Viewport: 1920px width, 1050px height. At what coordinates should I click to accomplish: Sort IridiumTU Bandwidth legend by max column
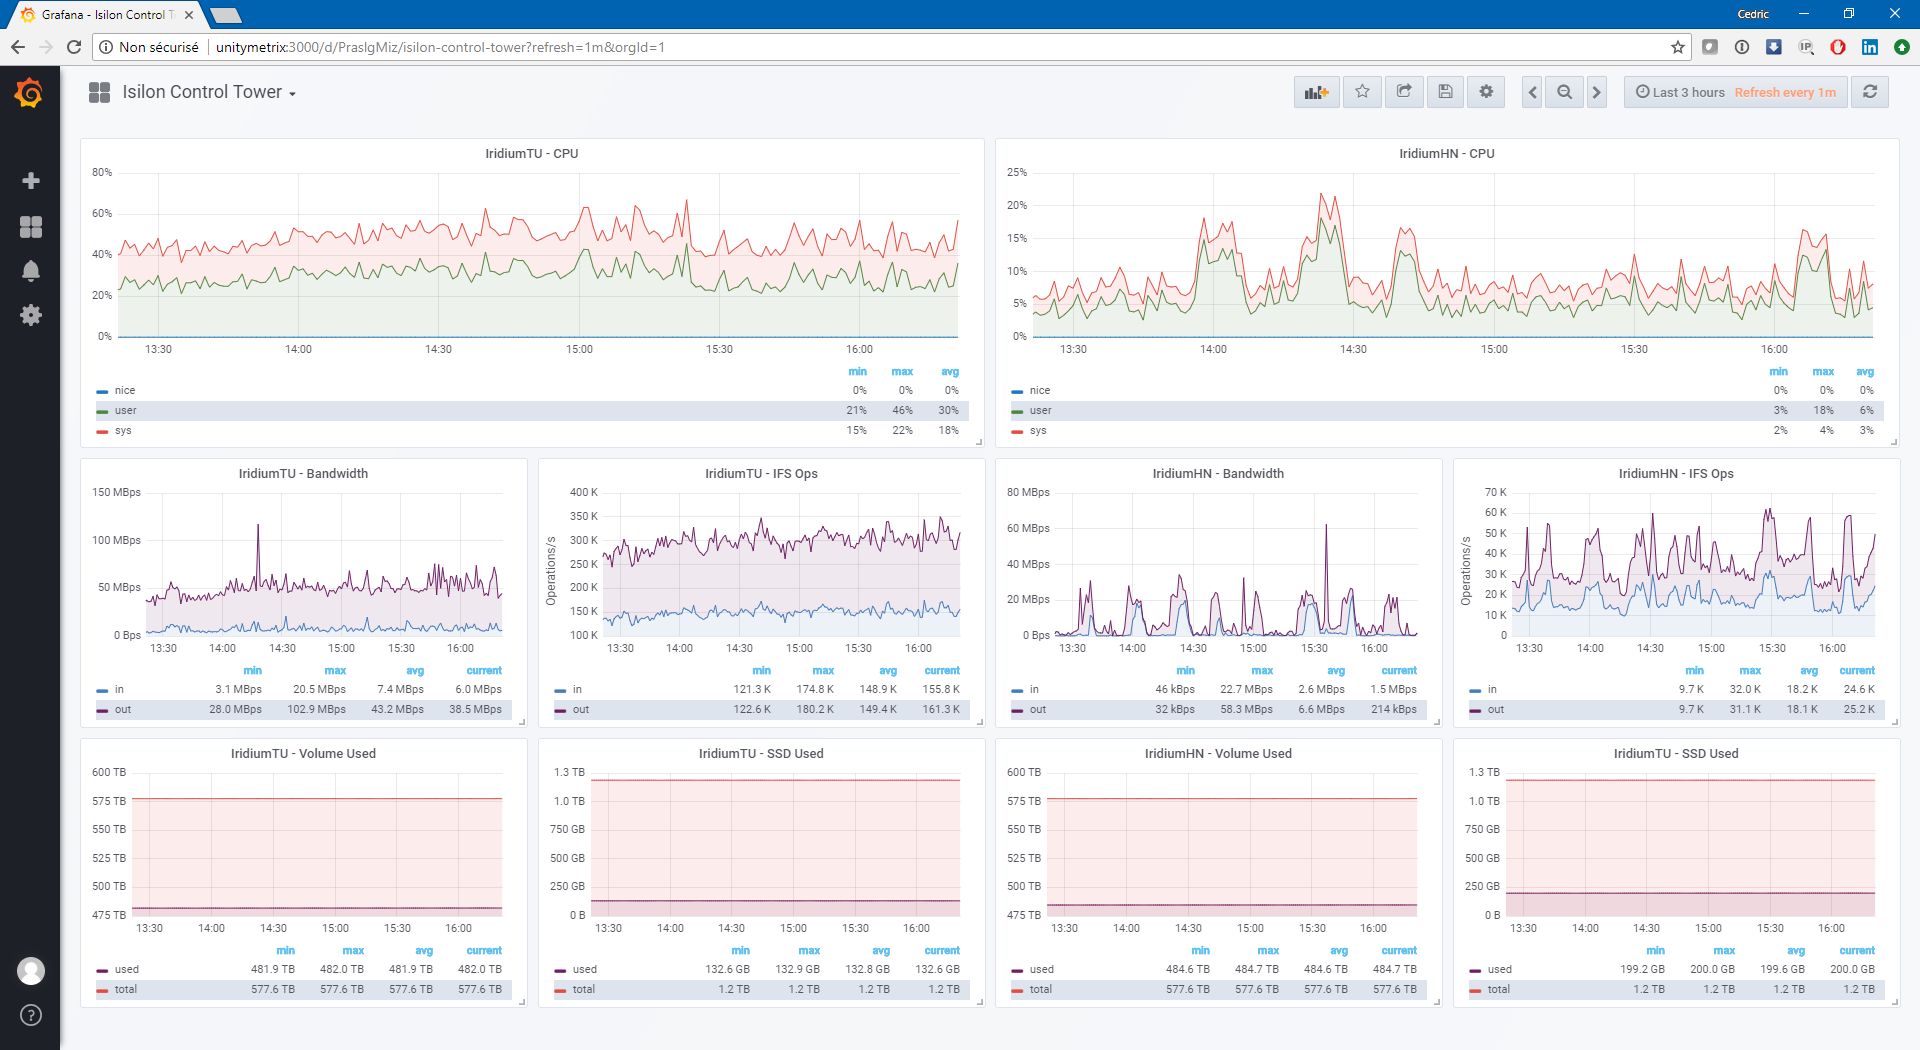tap(335, 671)
